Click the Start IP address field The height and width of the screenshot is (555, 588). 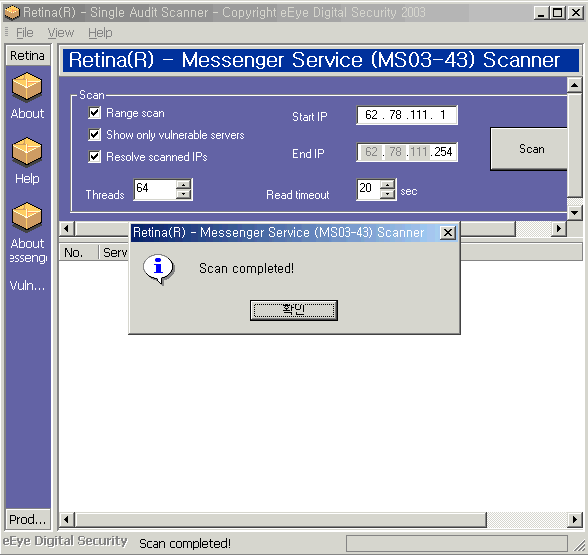pyautogui.click(x=407, y=115)
